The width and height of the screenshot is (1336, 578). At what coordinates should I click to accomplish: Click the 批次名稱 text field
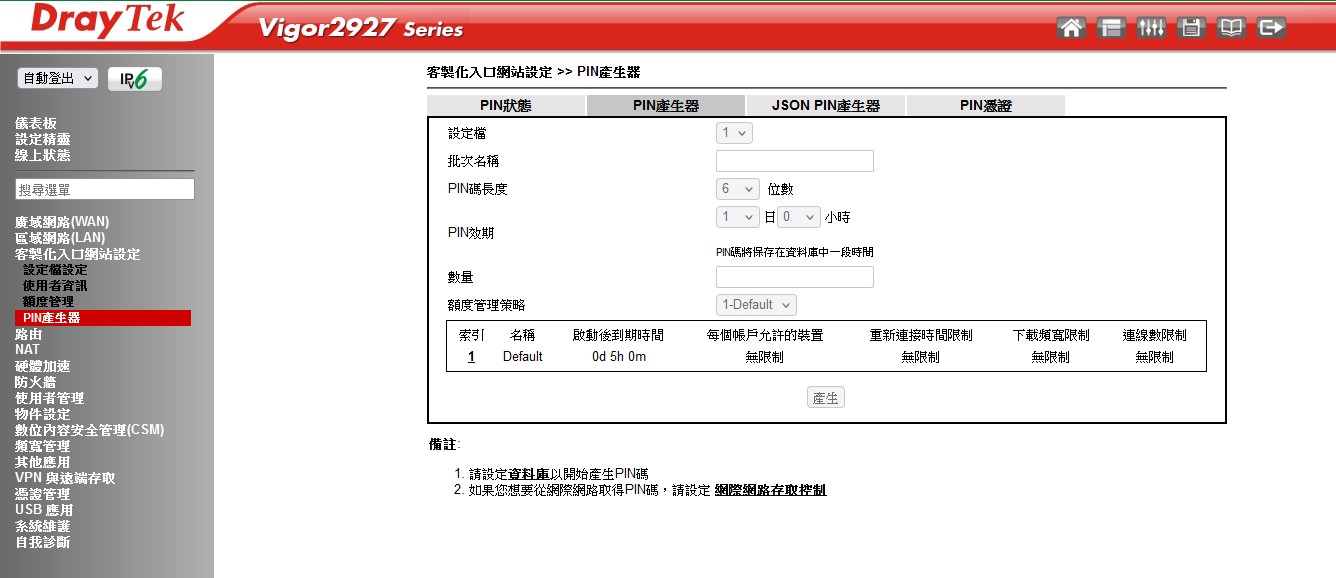coord(794,161)
